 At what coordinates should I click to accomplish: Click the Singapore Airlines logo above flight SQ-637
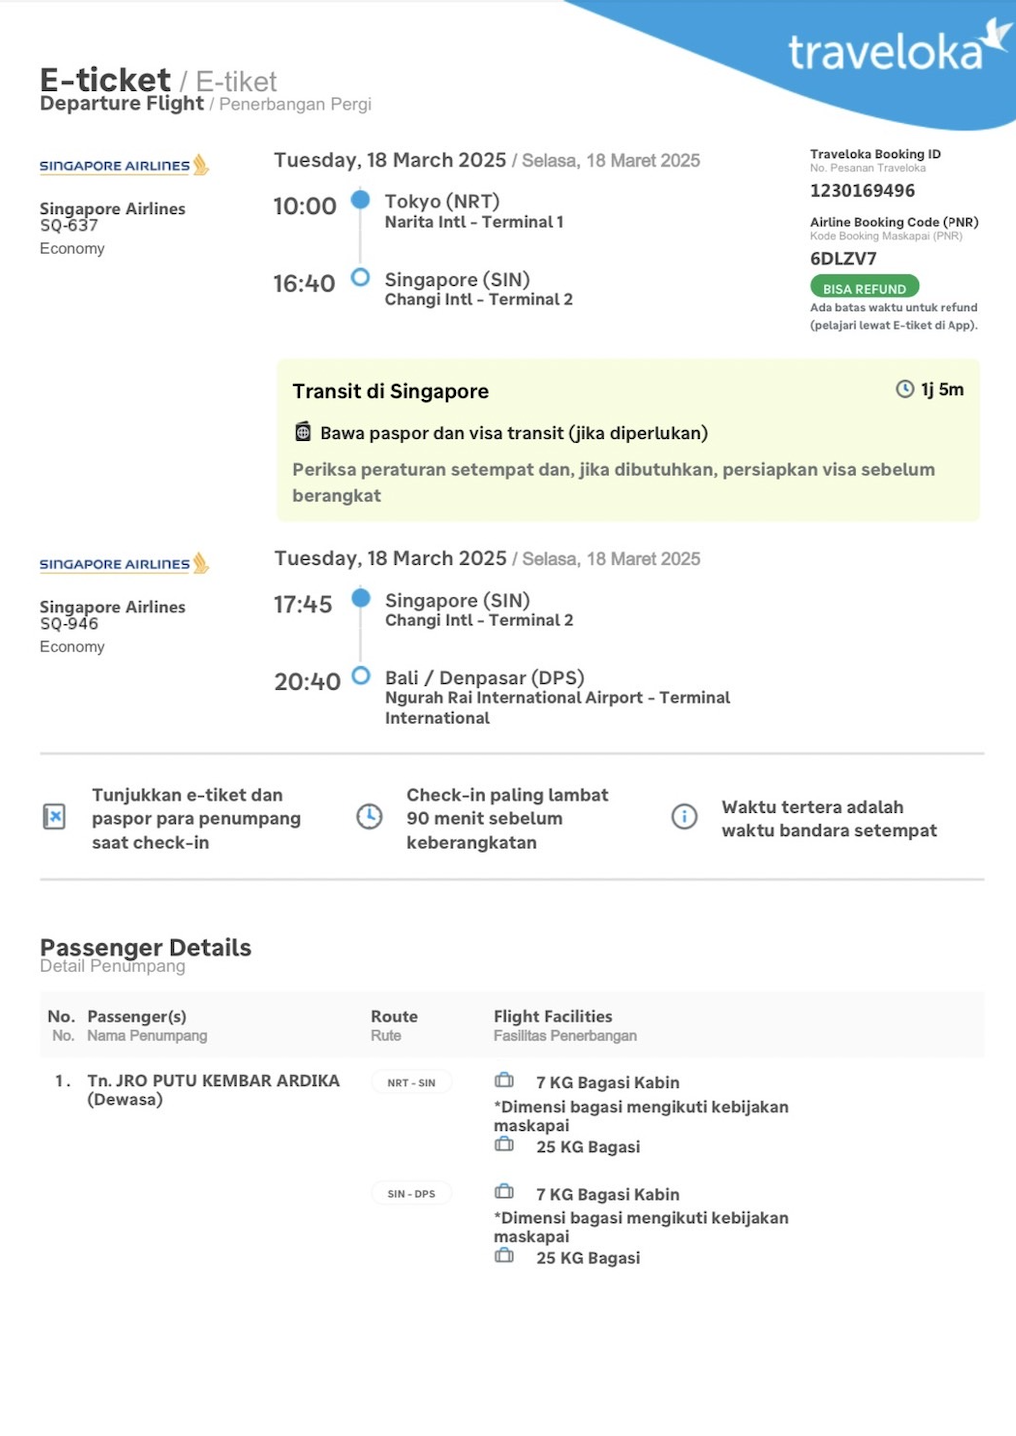point(124,165)
